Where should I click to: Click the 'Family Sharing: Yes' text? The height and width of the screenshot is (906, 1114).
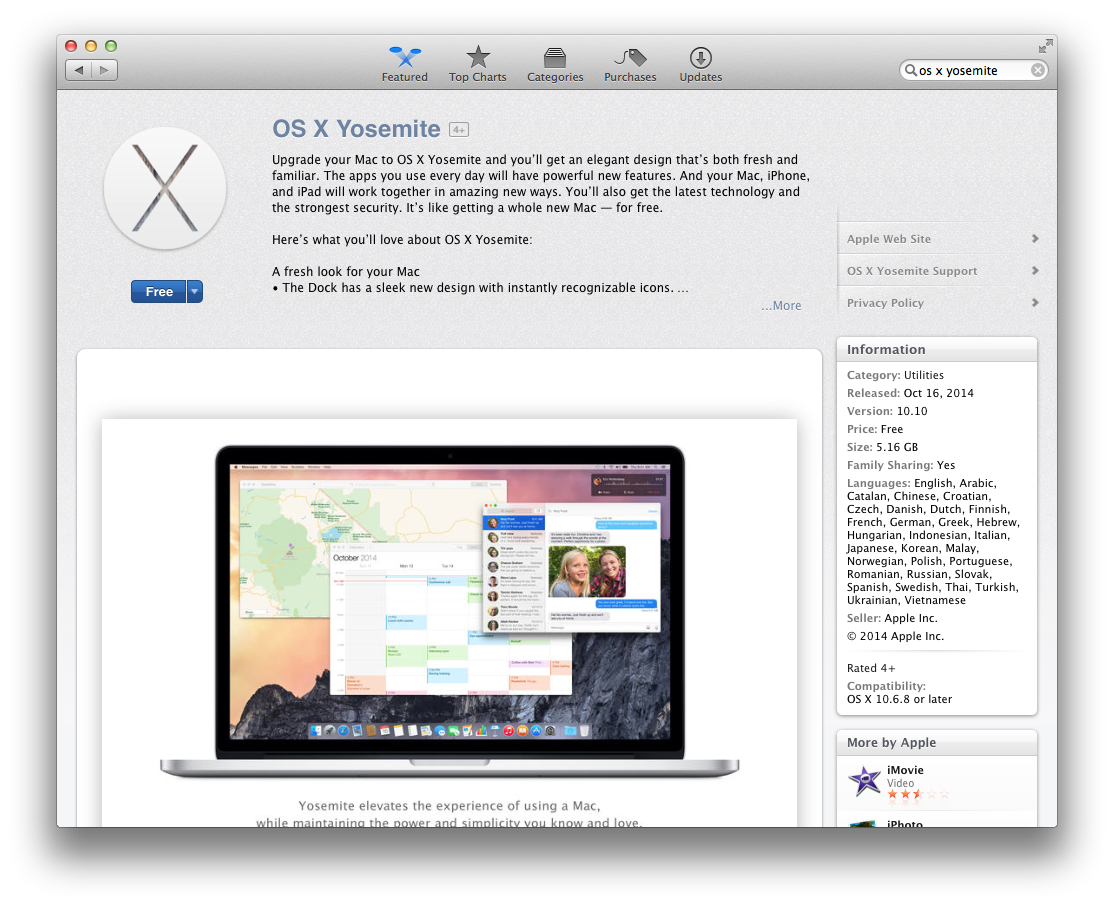click(x=901, y=465)
